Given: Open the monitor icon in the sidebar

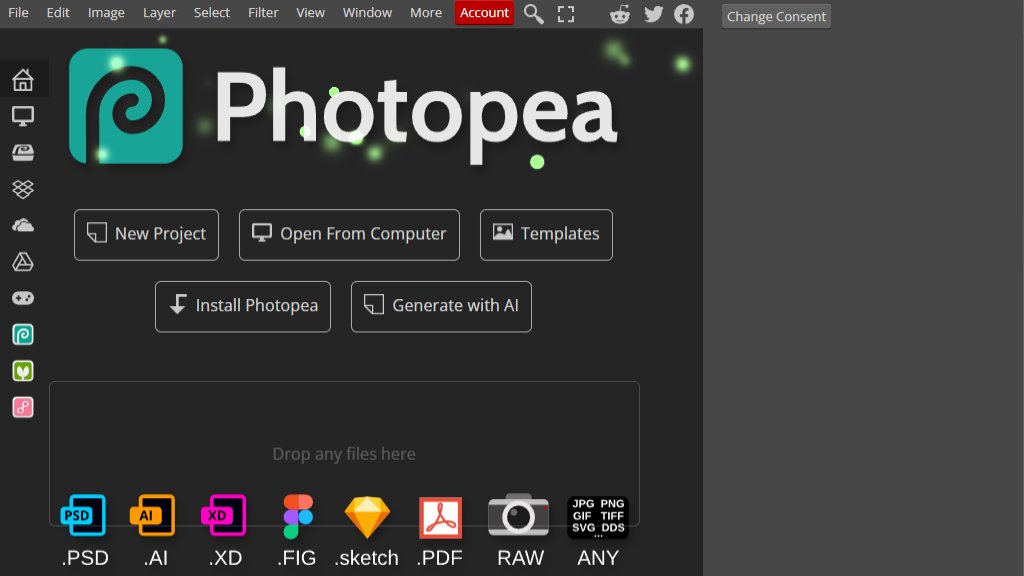Looking at the screenshot, I should (22, 115).
